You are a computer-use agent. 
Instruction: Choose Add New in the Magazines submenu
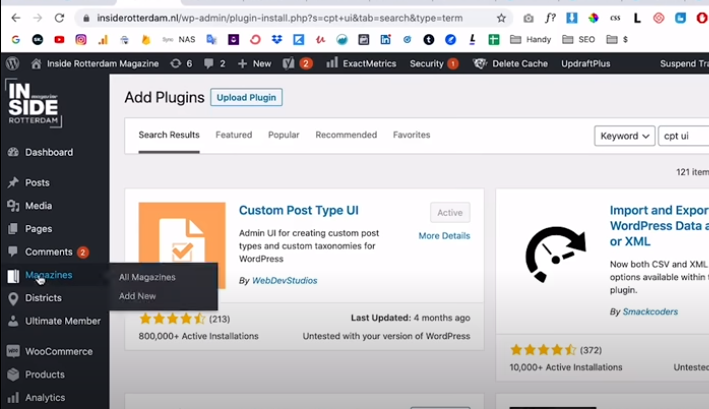[x=137, y=296]
